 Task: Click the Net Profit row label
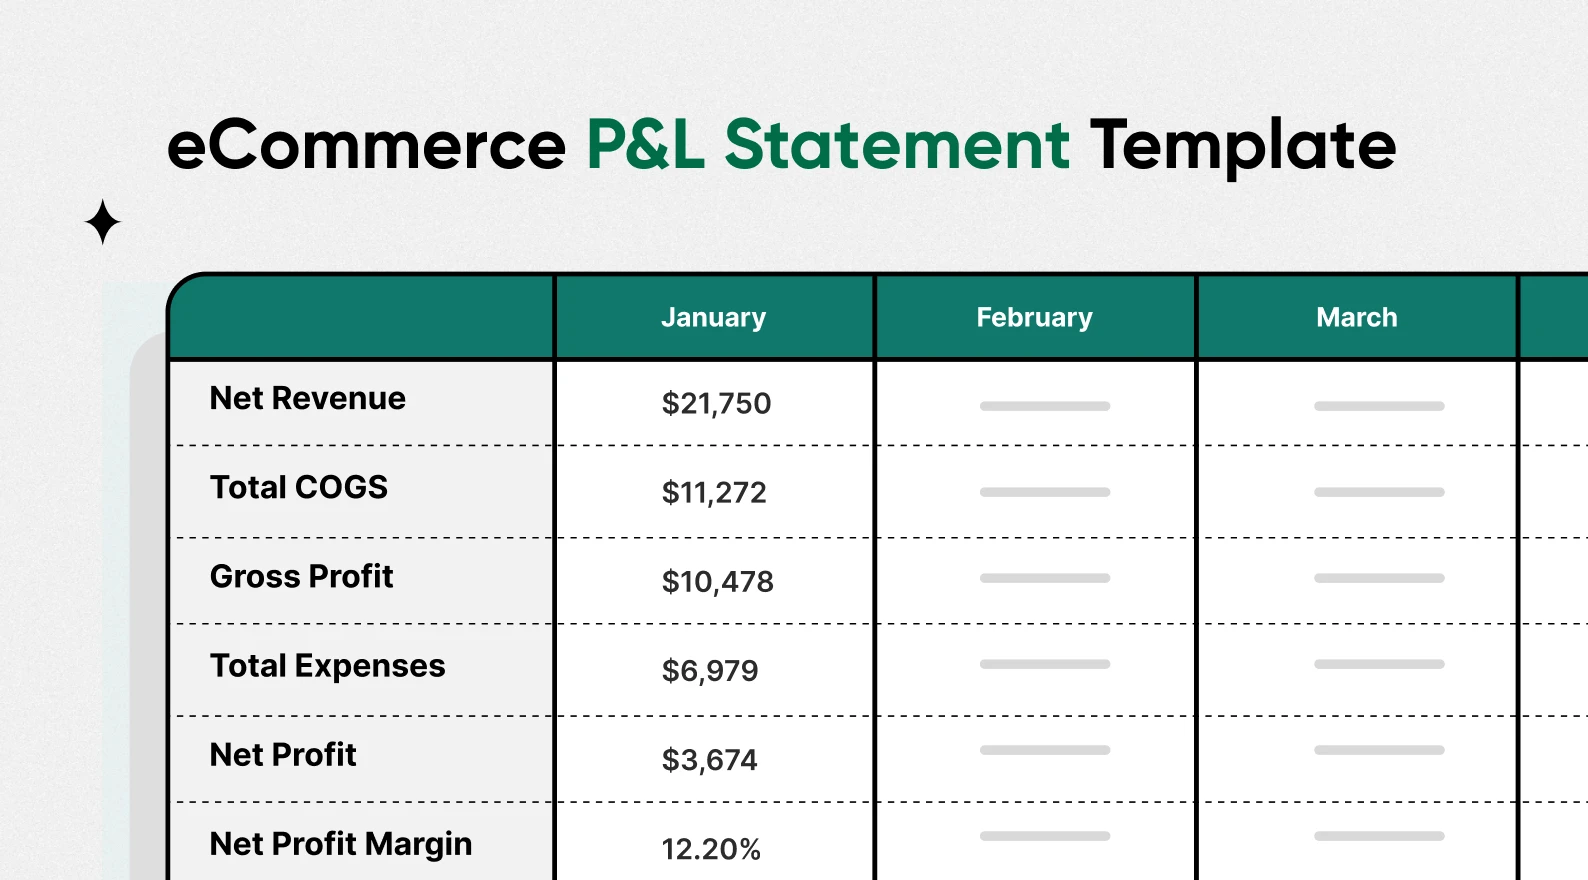[283, 755]
